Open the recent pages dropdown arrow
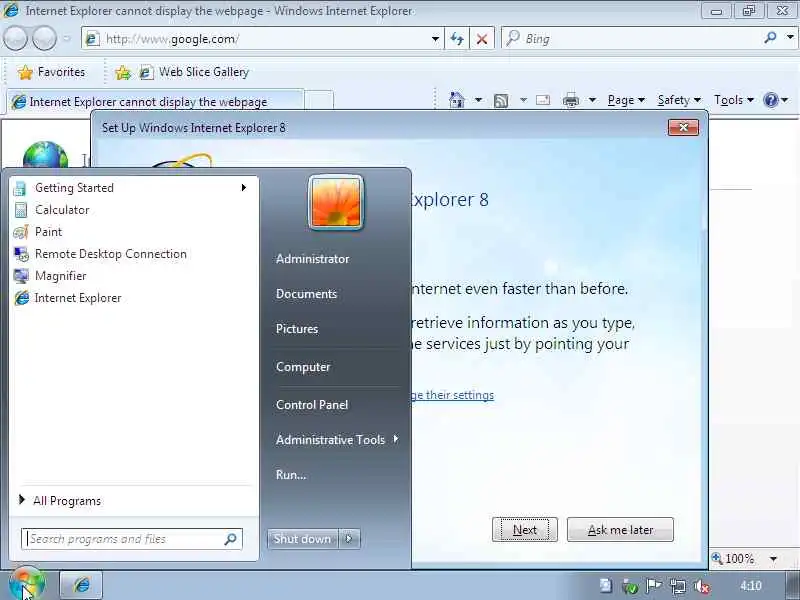Image resolution: width=800 pixels, height=600 pixels. pos(67,39)
